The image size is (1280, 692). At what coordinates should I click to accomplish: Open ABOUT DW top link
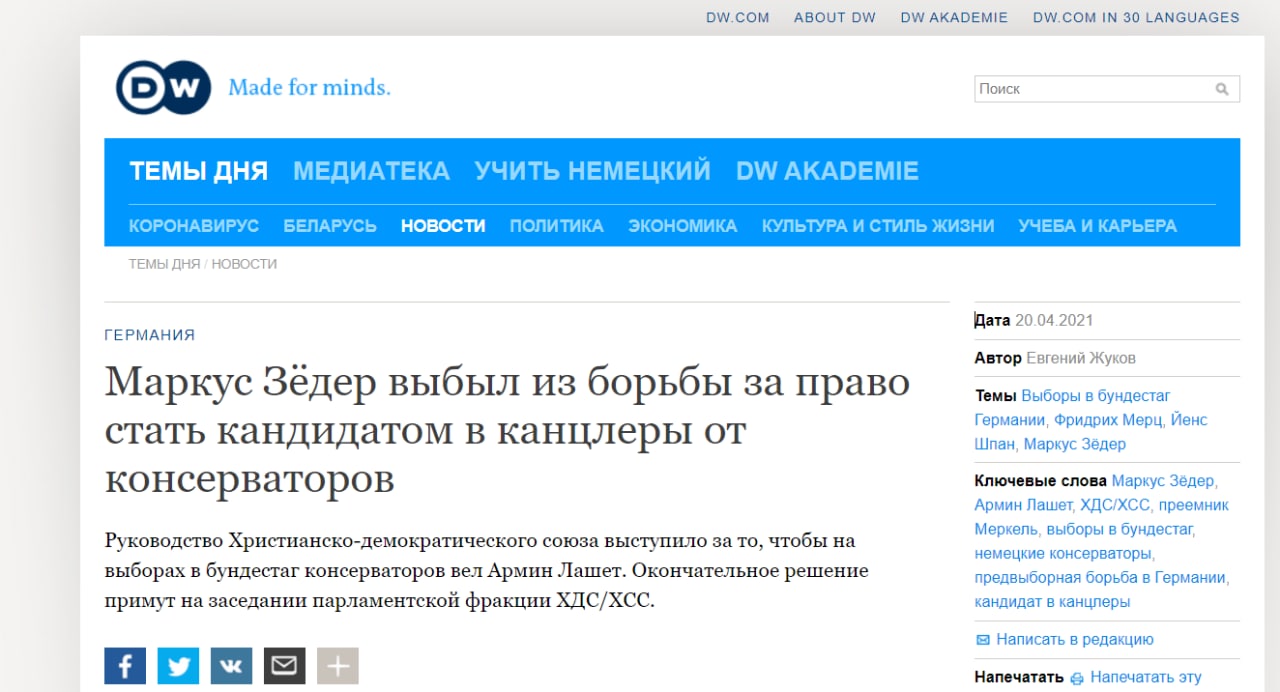tap(835, 17)
